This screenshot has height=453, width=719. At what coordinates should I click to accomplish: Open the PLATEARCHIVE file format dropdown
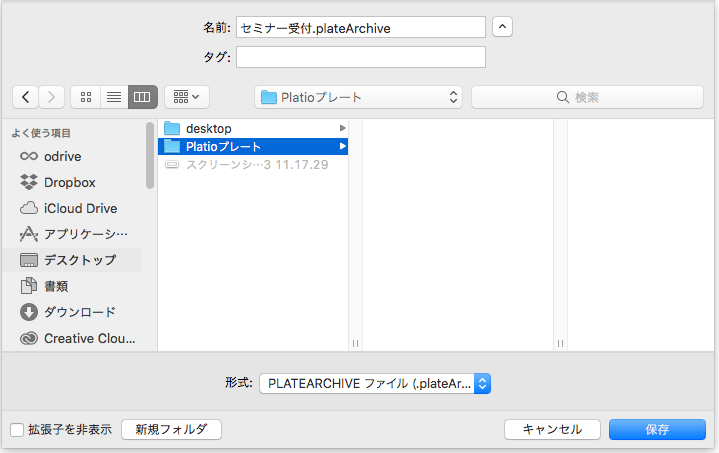[x=374, y=383]
